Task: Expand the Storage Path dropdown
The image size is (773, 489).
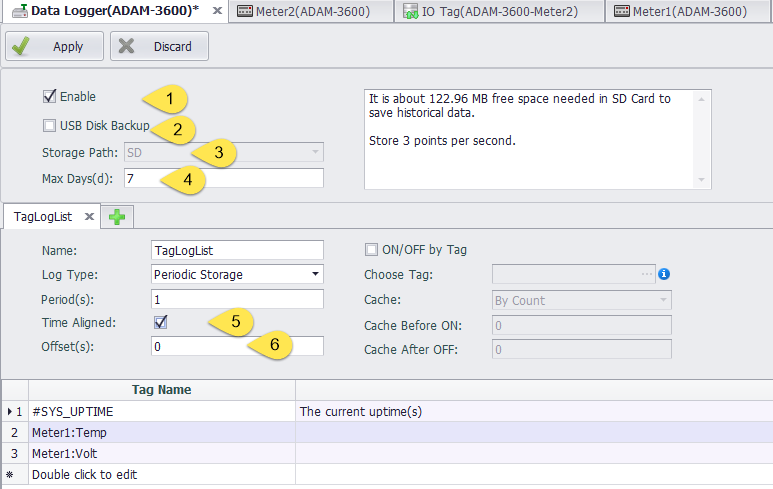Action: (x=315, y=152)
